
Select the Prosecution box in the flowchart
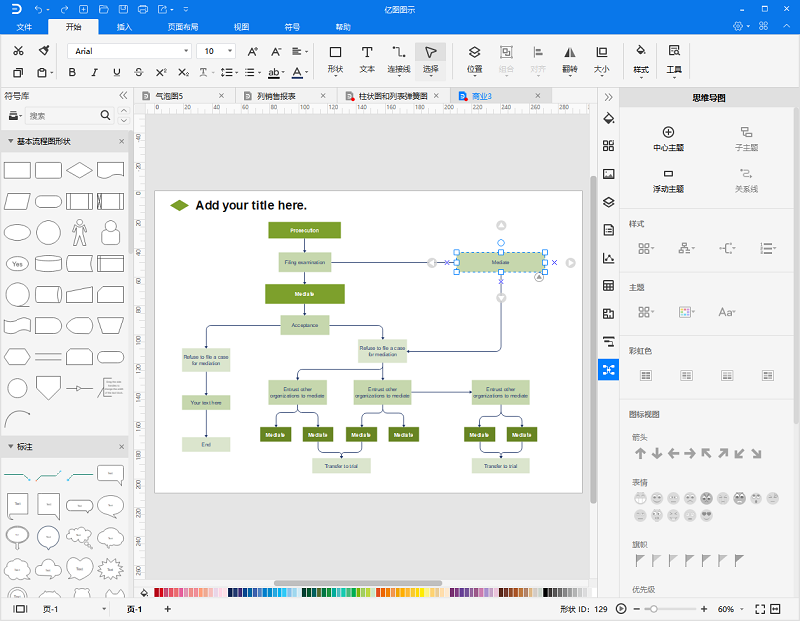pyautogui.click(x=305, y=230)
